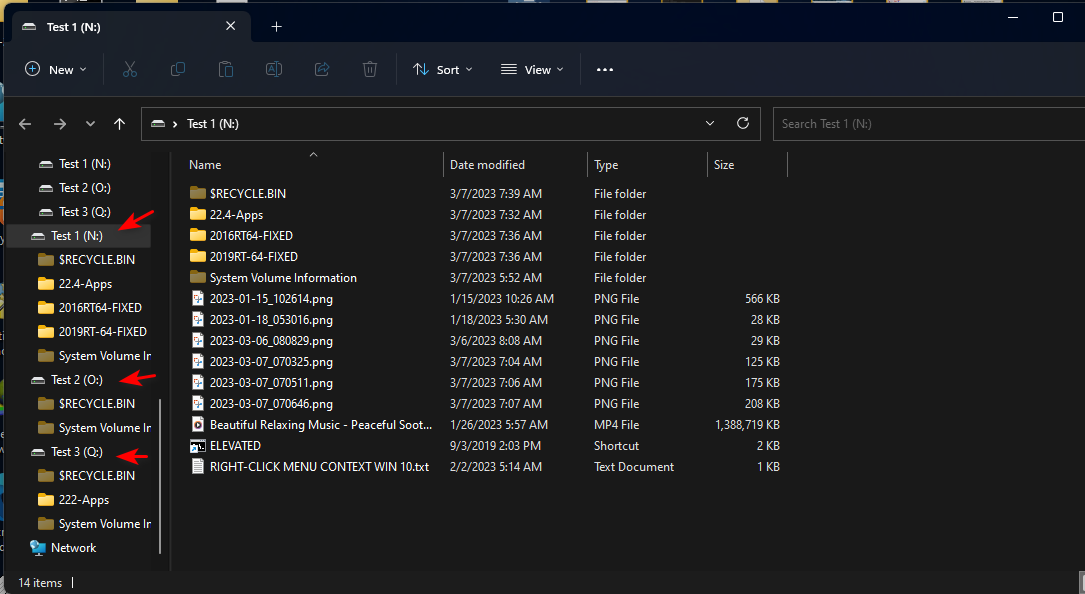This screenshot has width=1085, height=594.
Task: Select the 2019RT-64-FIXED folder in file list
Action: point(254,257)
